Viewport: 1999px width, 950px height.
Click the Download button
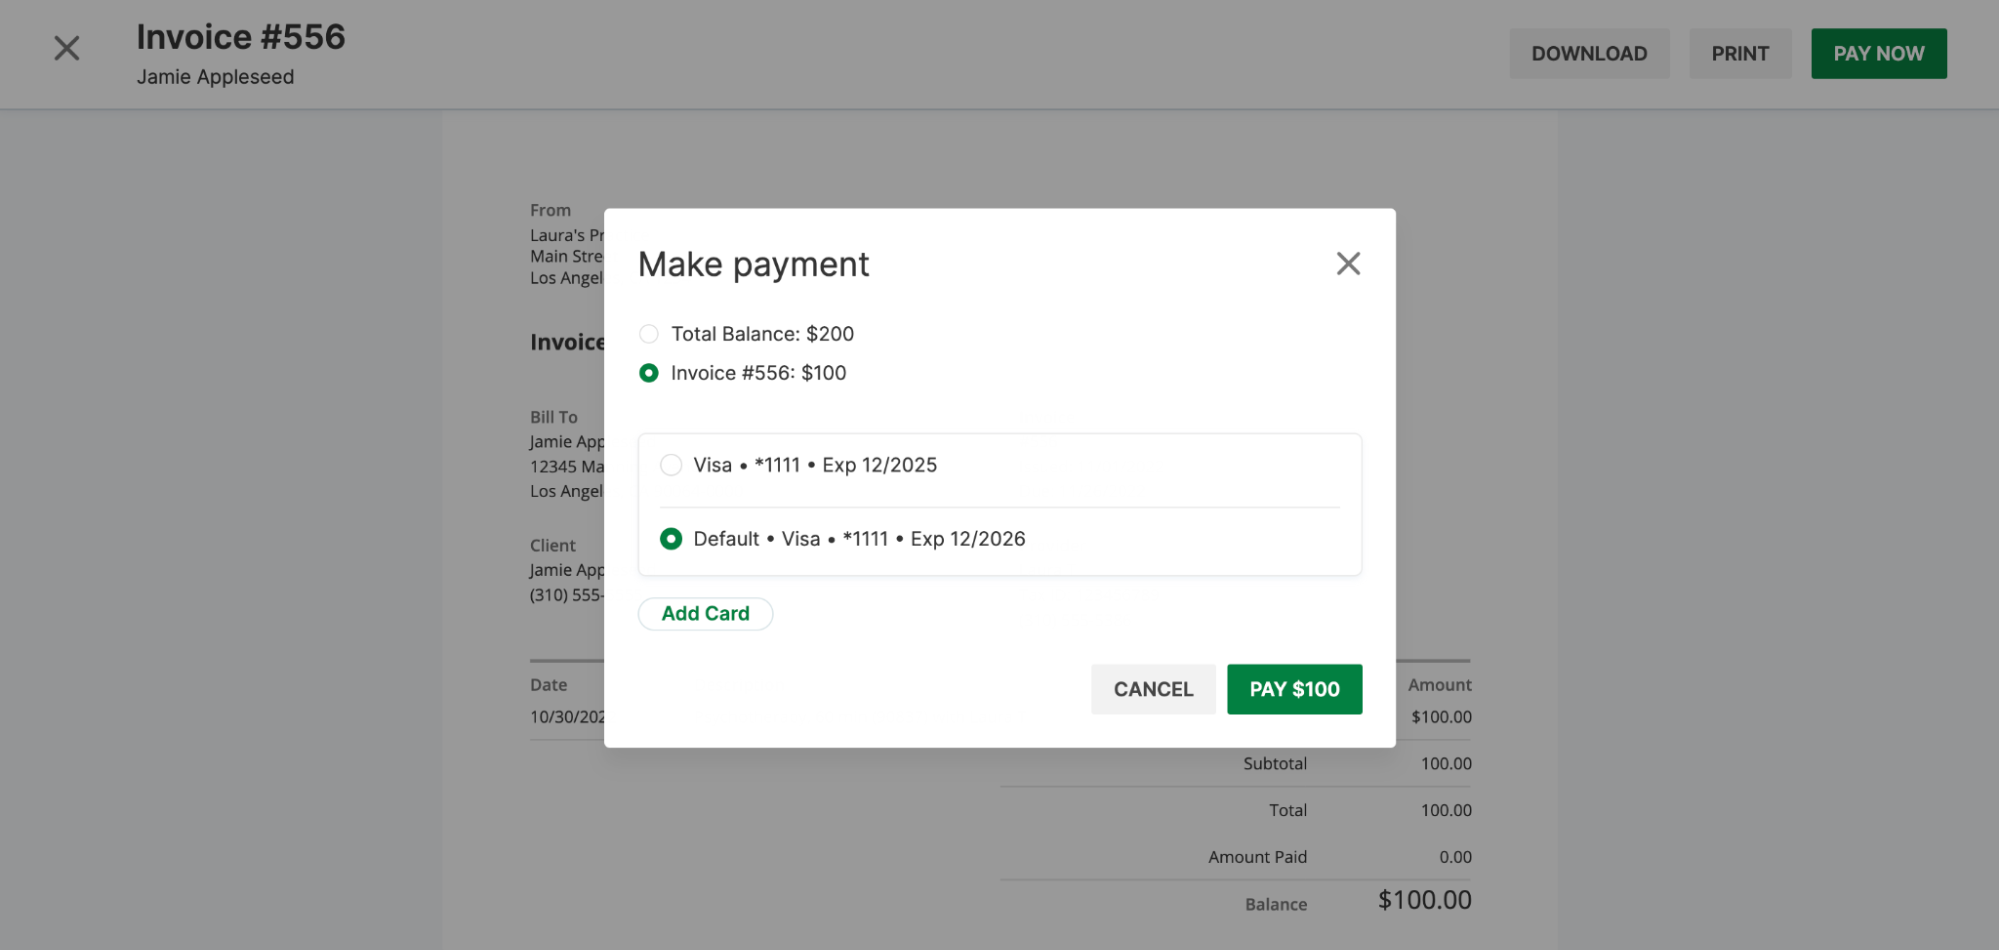pyautogui.click(x=1589, y=53)
